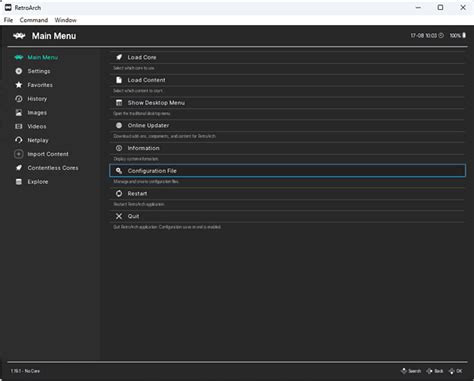This screenshot has width=474, height=381.
Task: Click the RetroArch invader logo in header
Action: 19,36
